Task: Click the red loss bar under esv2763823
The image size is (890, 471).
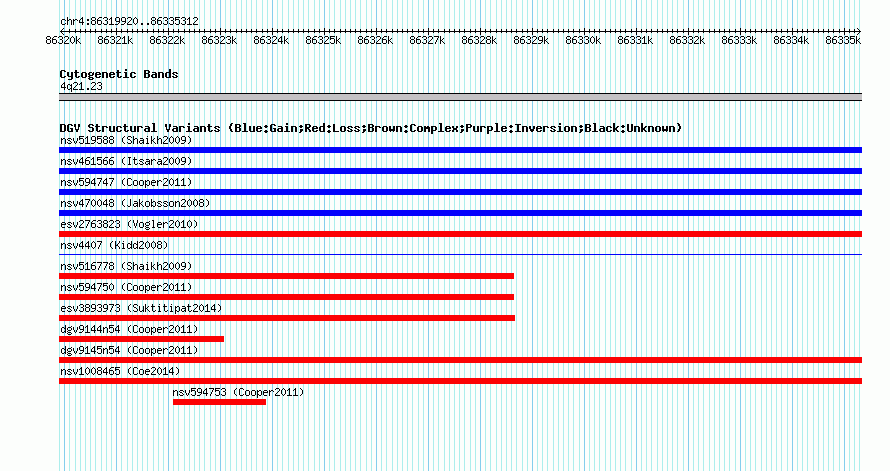Action: click(460, 234)
